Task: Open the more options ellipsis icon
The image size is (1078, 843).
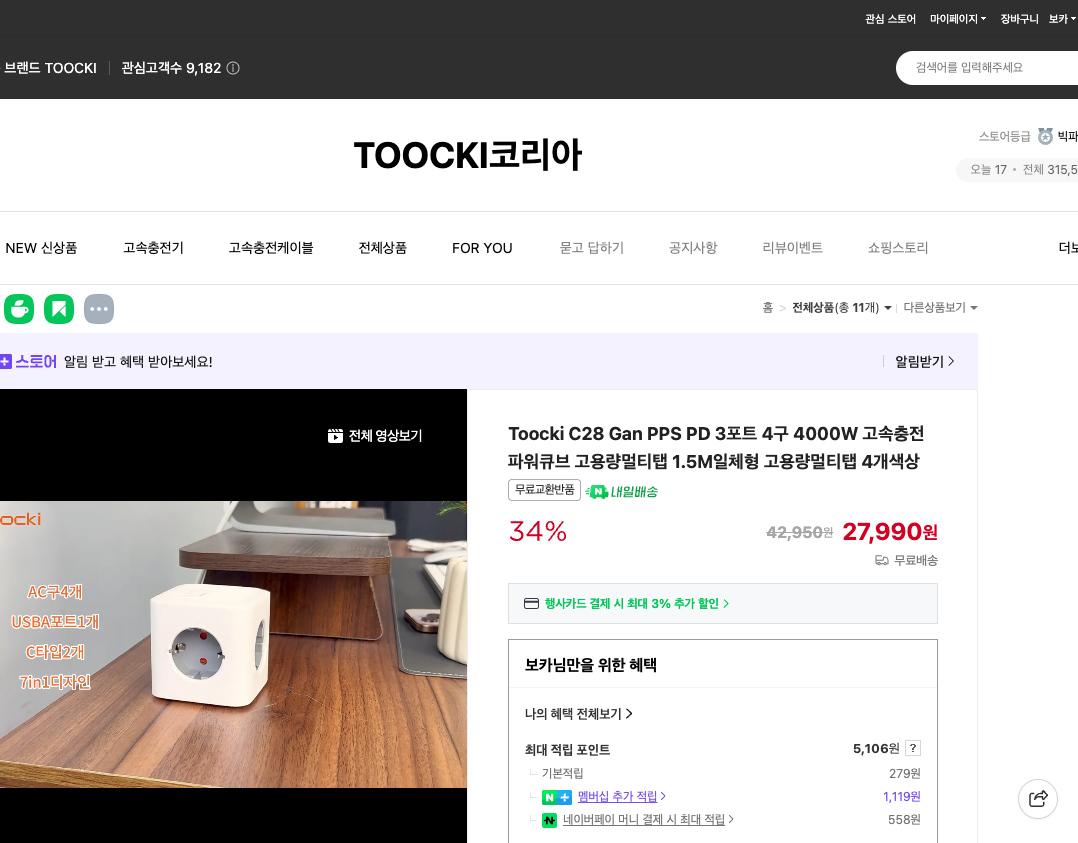Action: pos(98,308)
